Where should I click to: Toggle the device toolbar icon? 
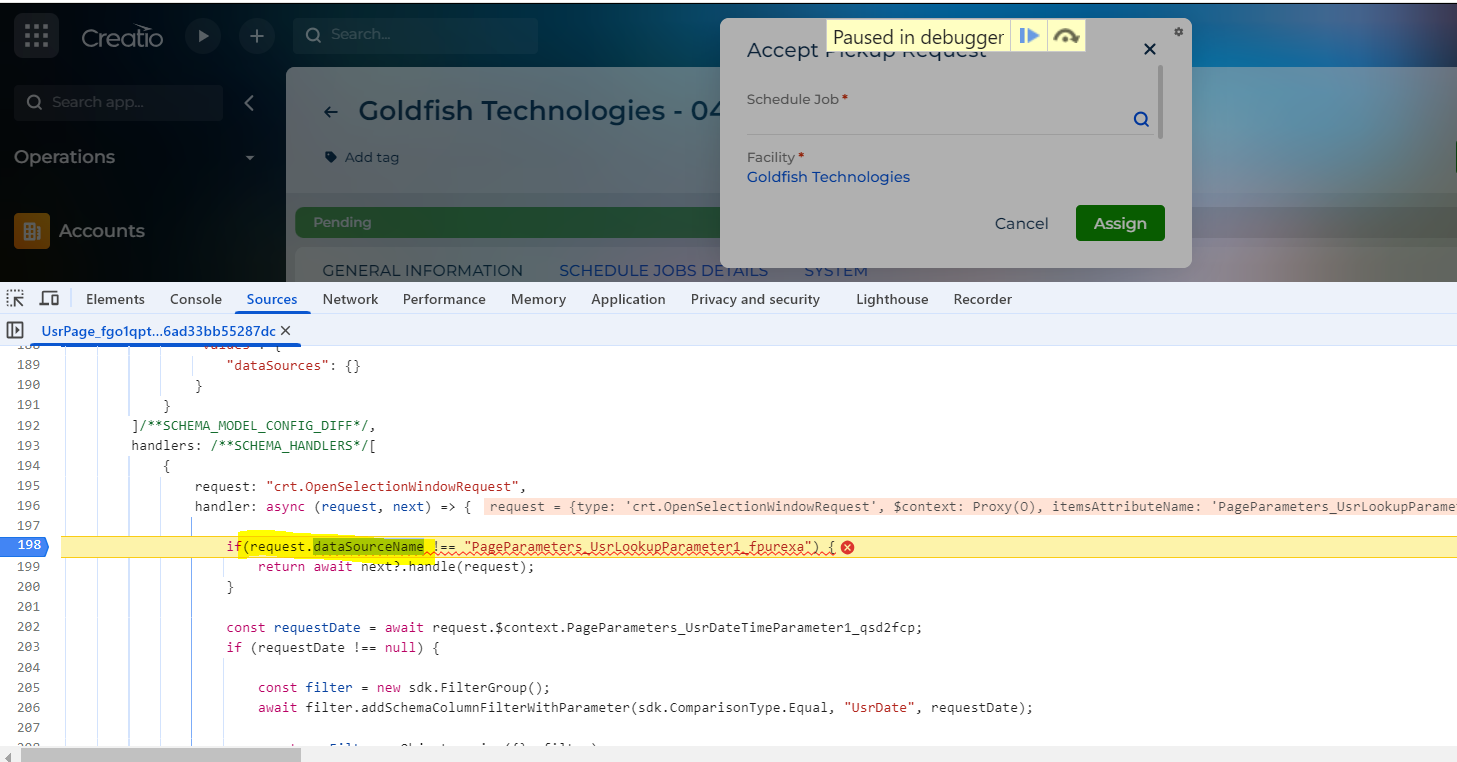tap(49, 299)
